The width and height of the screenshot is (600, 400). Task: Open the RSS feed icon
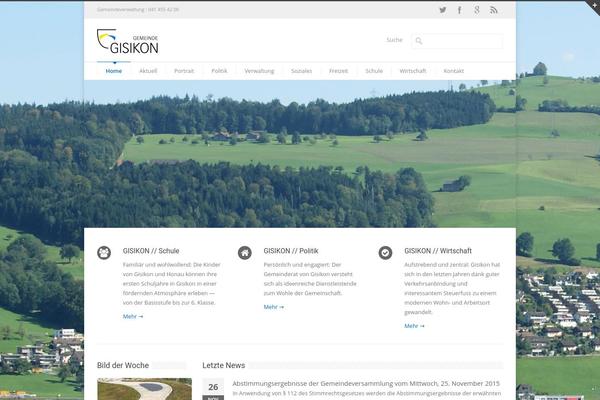pyautogui.click(x=494, y=10)
